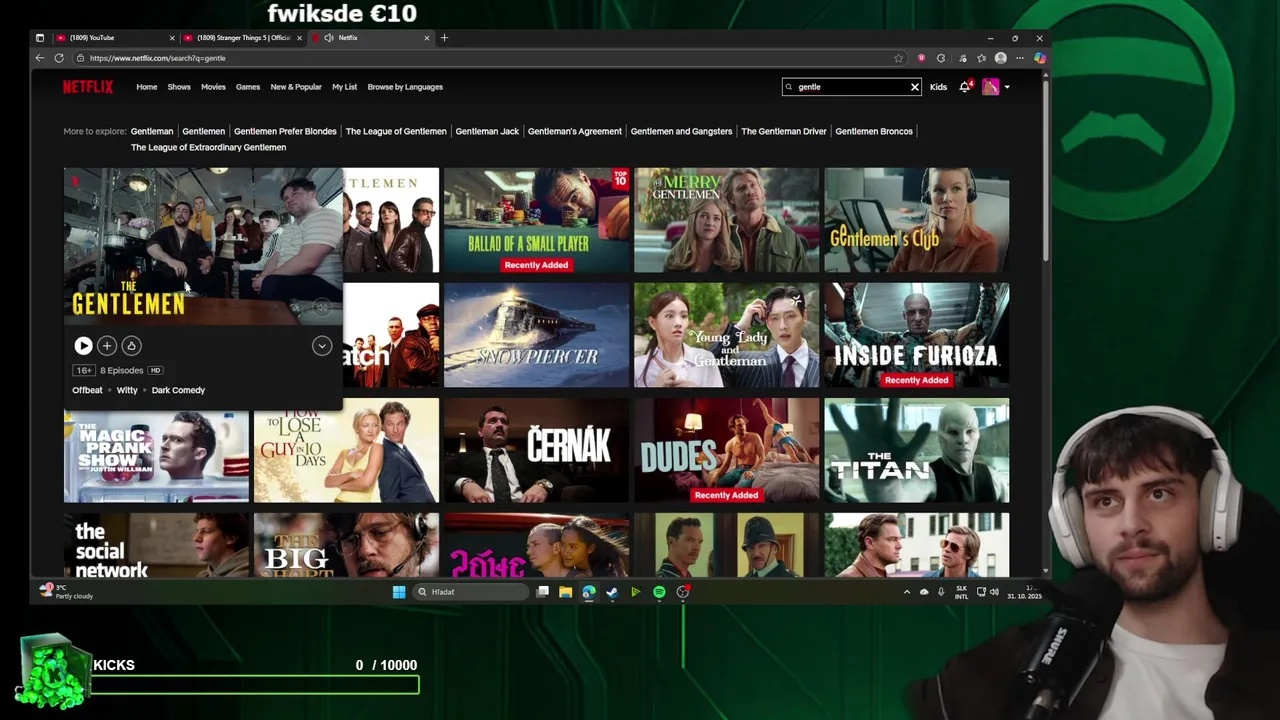This screenshot has width=1280, height=720.
Task: Toggle mute on The Gentlemen preview
Action: 321,307
